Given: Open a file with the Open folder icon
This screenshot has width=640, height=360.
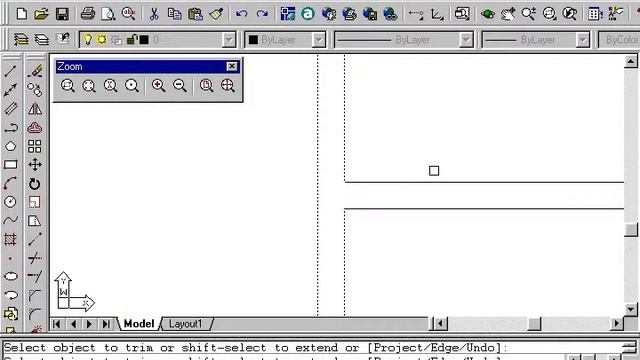Looking at the screenshot, I should coord(41,14).
